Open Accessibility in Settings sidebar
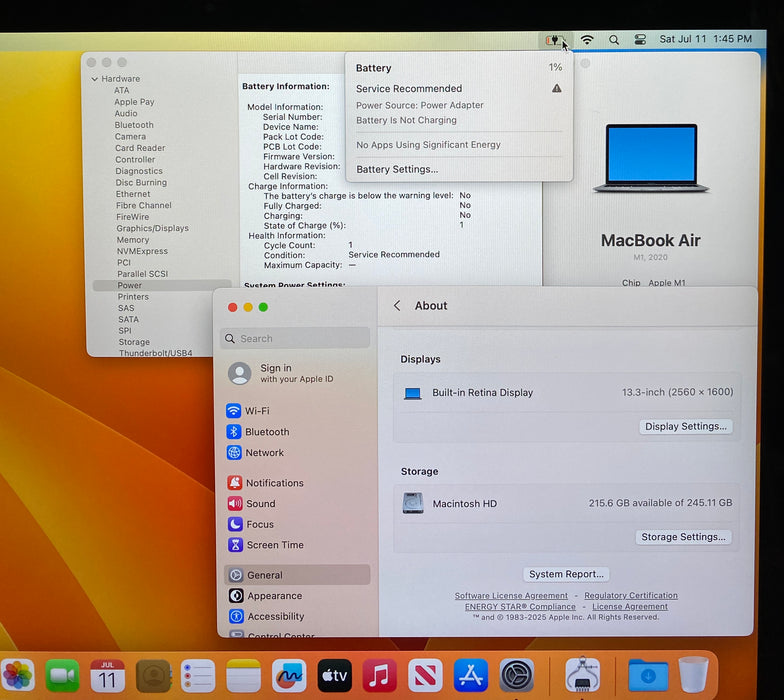Image resolution: width=784 pixels, height=700 pixels. [266, 616]
